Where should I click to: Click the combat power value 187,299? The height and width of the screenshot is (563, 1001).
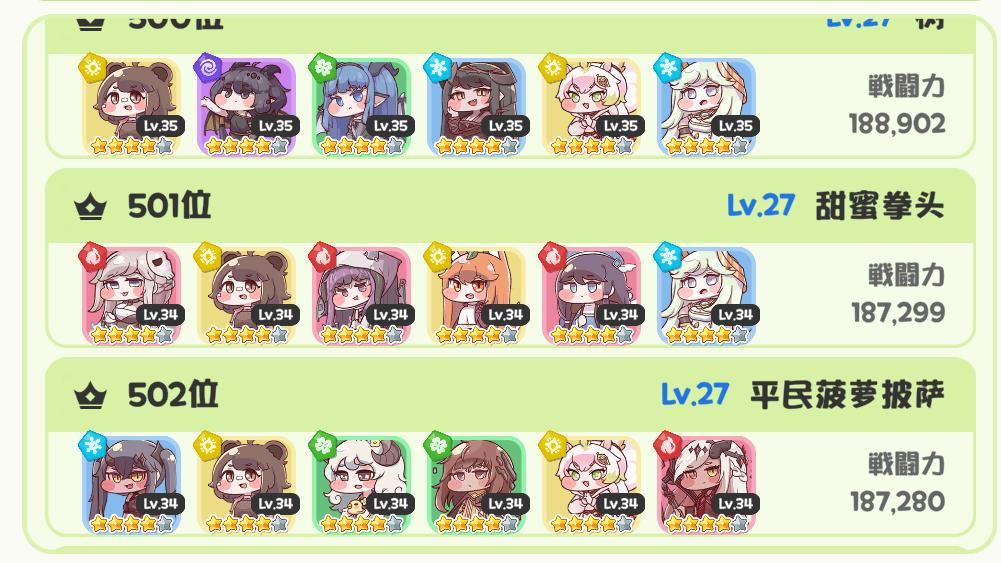(x=898, y=313)
